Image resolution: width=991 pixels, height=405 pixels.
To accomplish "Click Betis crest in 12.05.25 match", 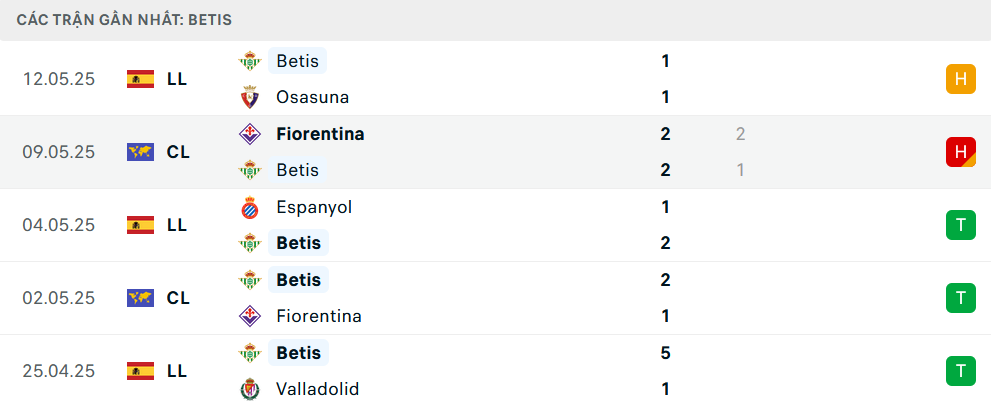I will click(x=250, y=61).
